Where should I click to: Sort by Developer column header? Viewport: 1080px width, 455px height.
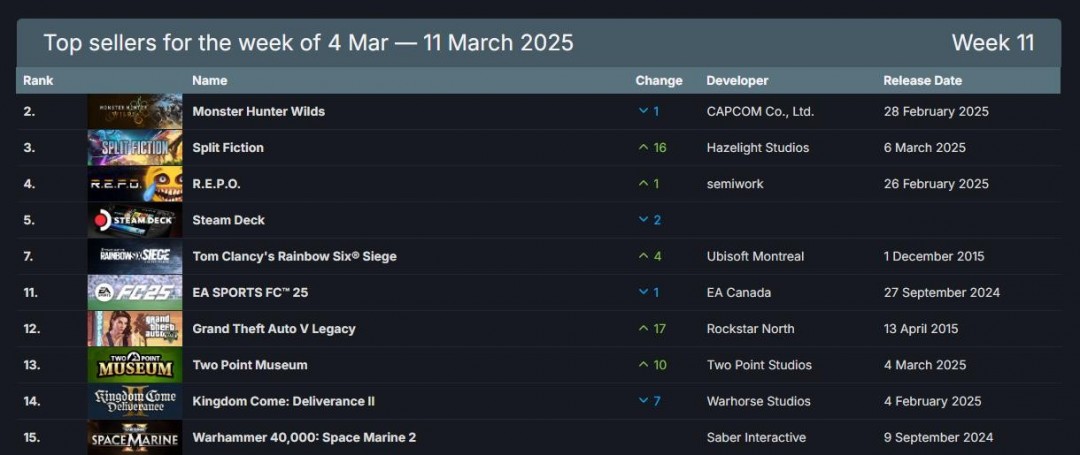coord(737,80)
